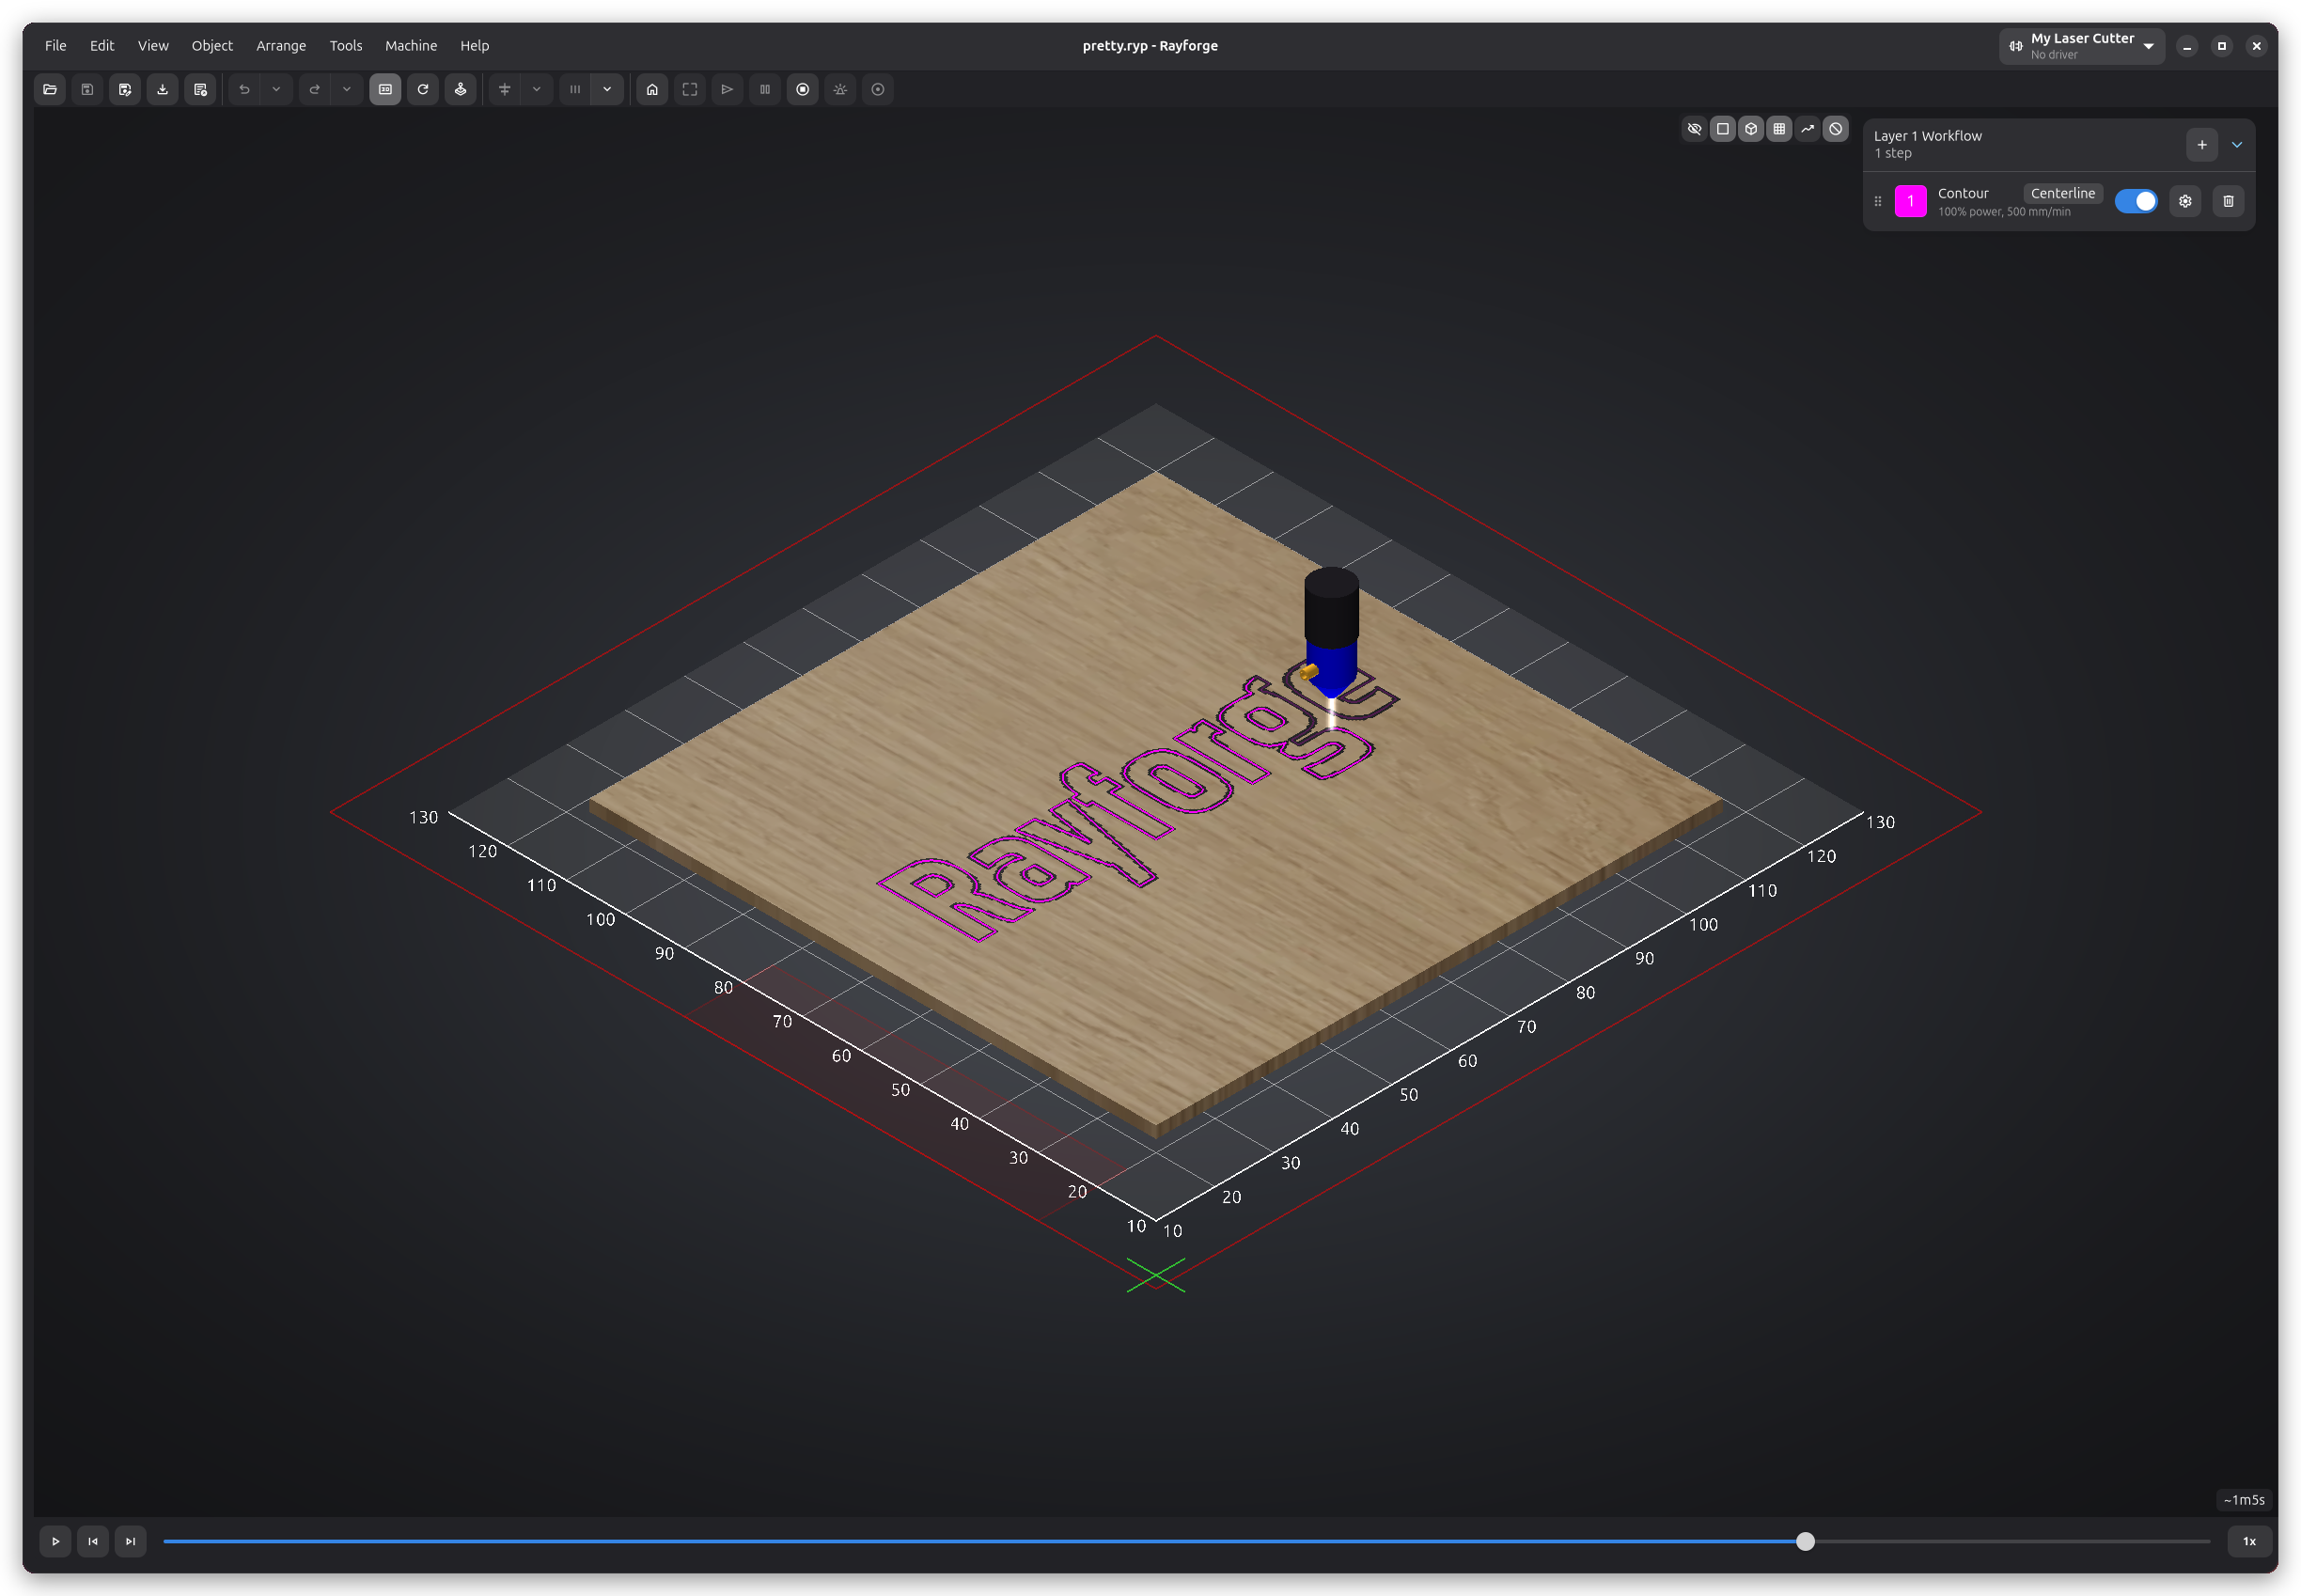Open a project file with the folder icon
Image resolution: width=2301 pixels, height=1596 pixels.
(50, 89)
